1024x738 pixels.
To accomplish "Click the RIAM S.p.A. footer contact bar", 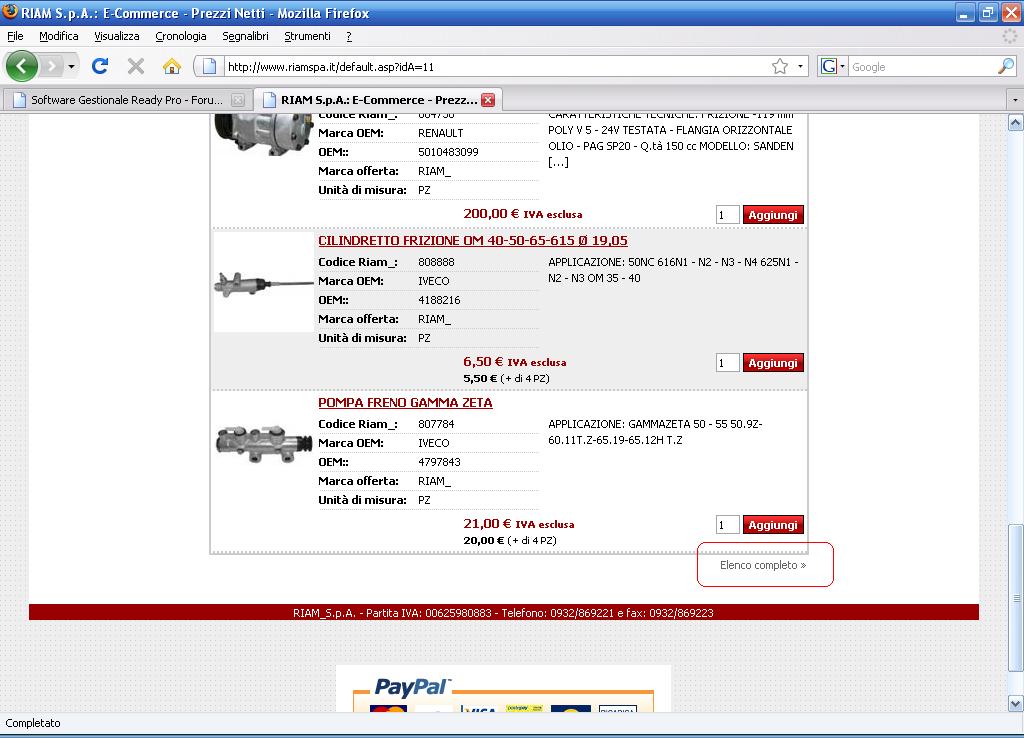I will [x=504, y=613].
